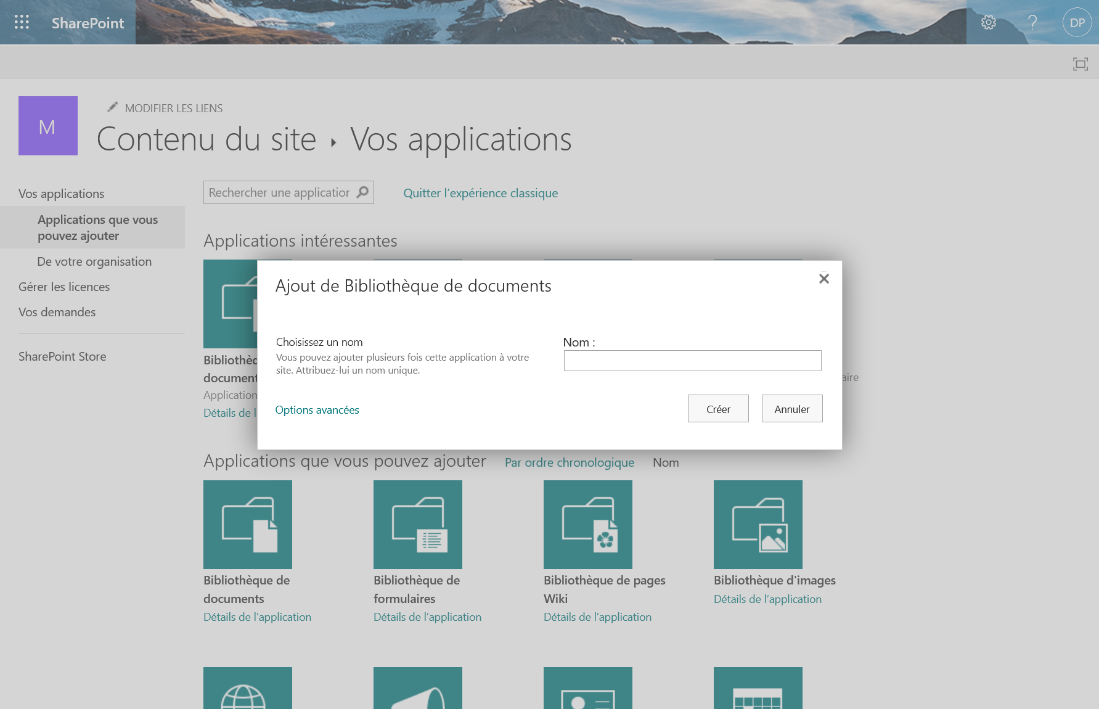The width and height of the screenshot is (1099, 709).
Task: Sort apps by Nom
Action: click(x=666, y=462)
